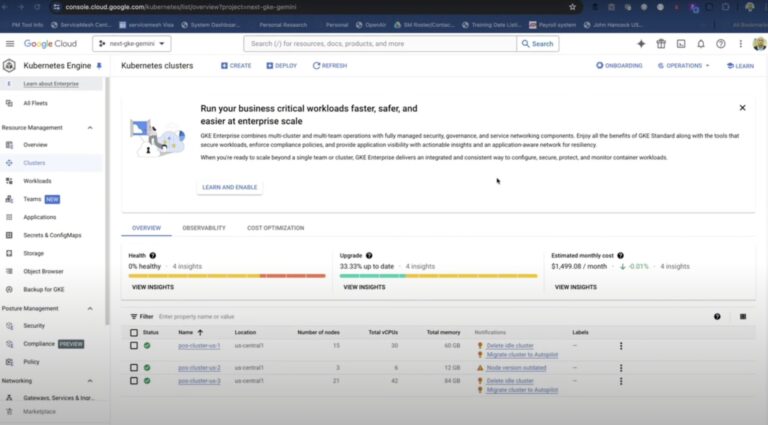Open the notifications bell

click(700, 44)
